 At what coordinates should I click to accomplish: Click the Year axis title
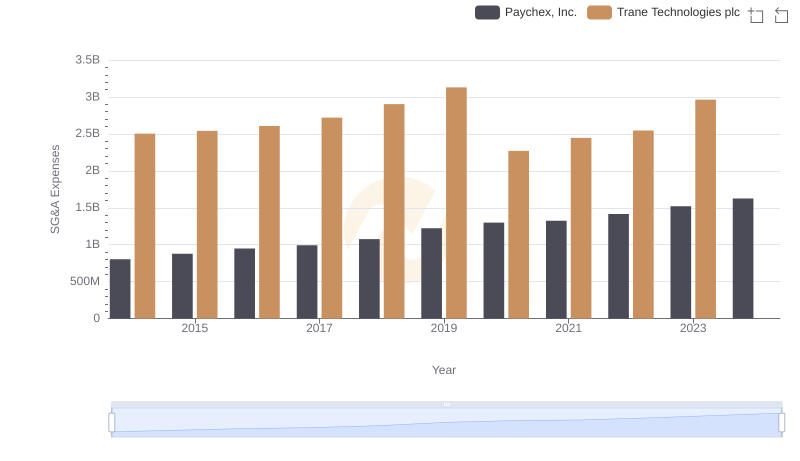pos(444,370)
